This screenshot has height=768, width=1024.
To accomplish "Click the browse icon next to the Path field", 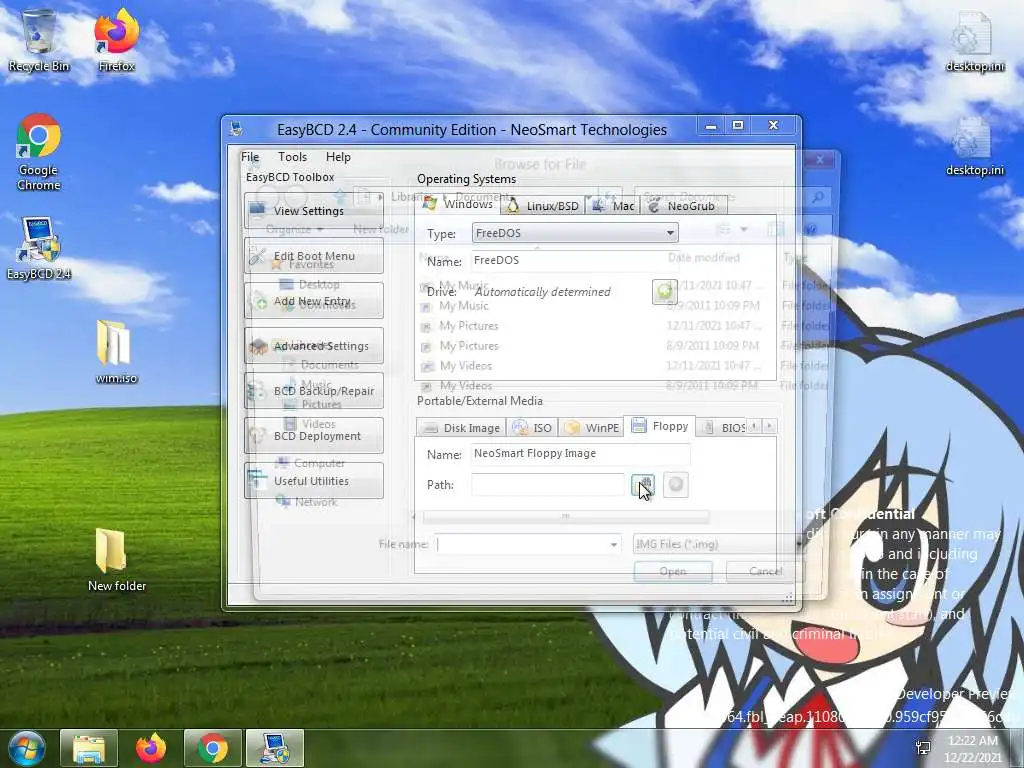I will pos(643,485).
